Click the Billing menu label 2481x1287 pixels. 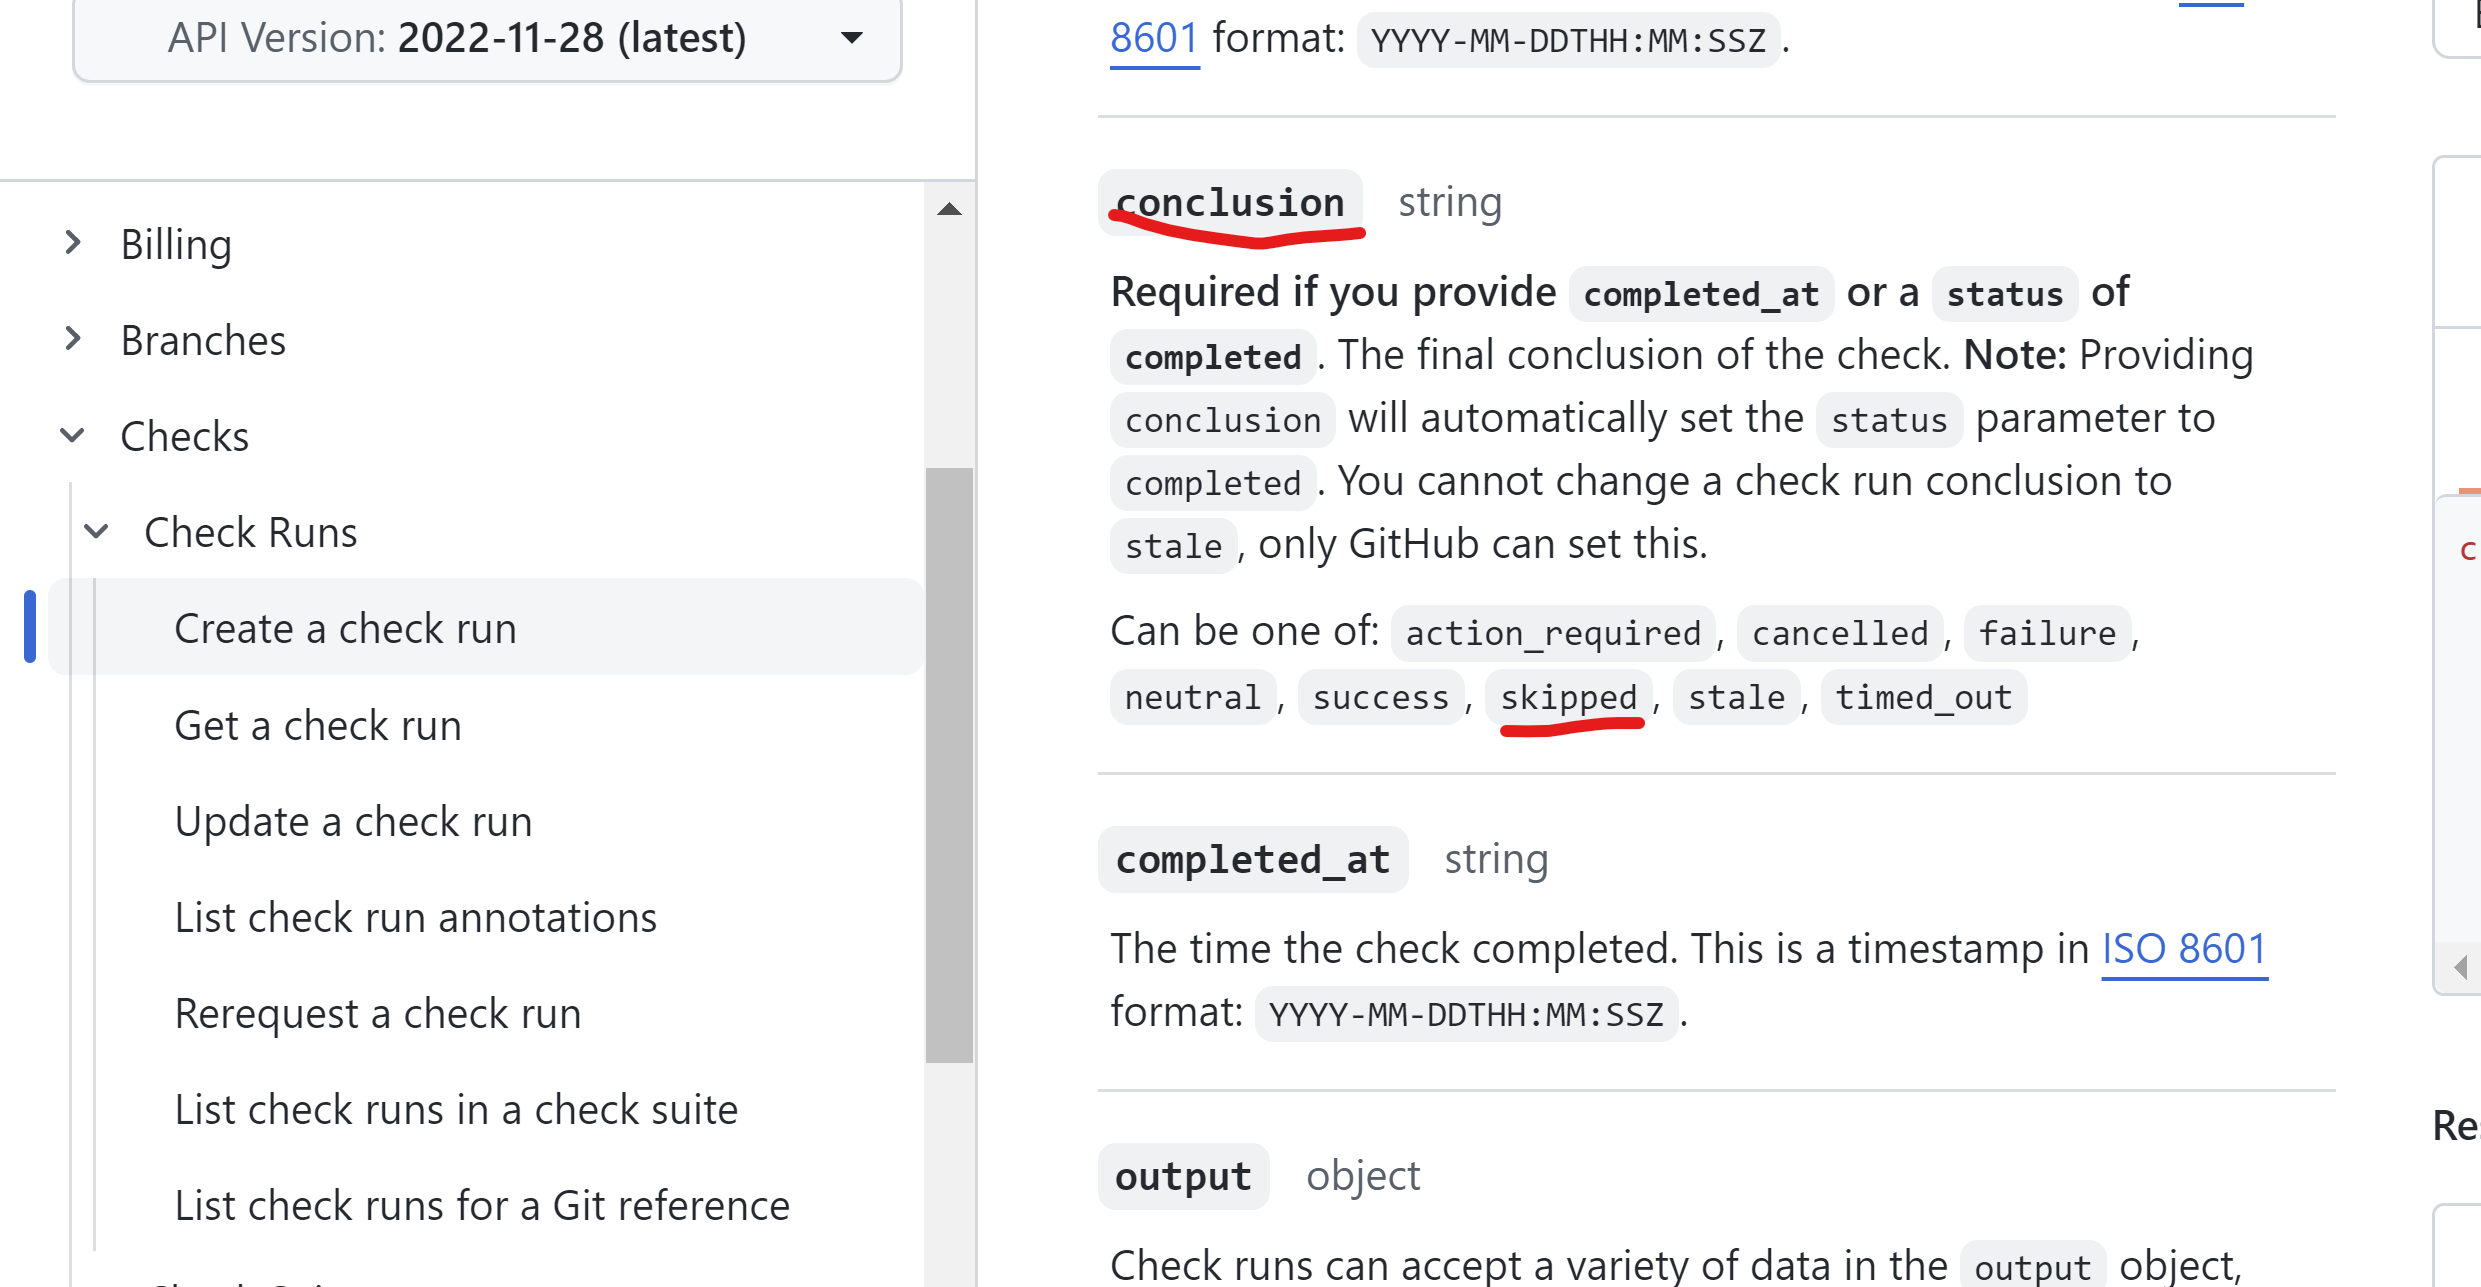(x=176, y=244)
